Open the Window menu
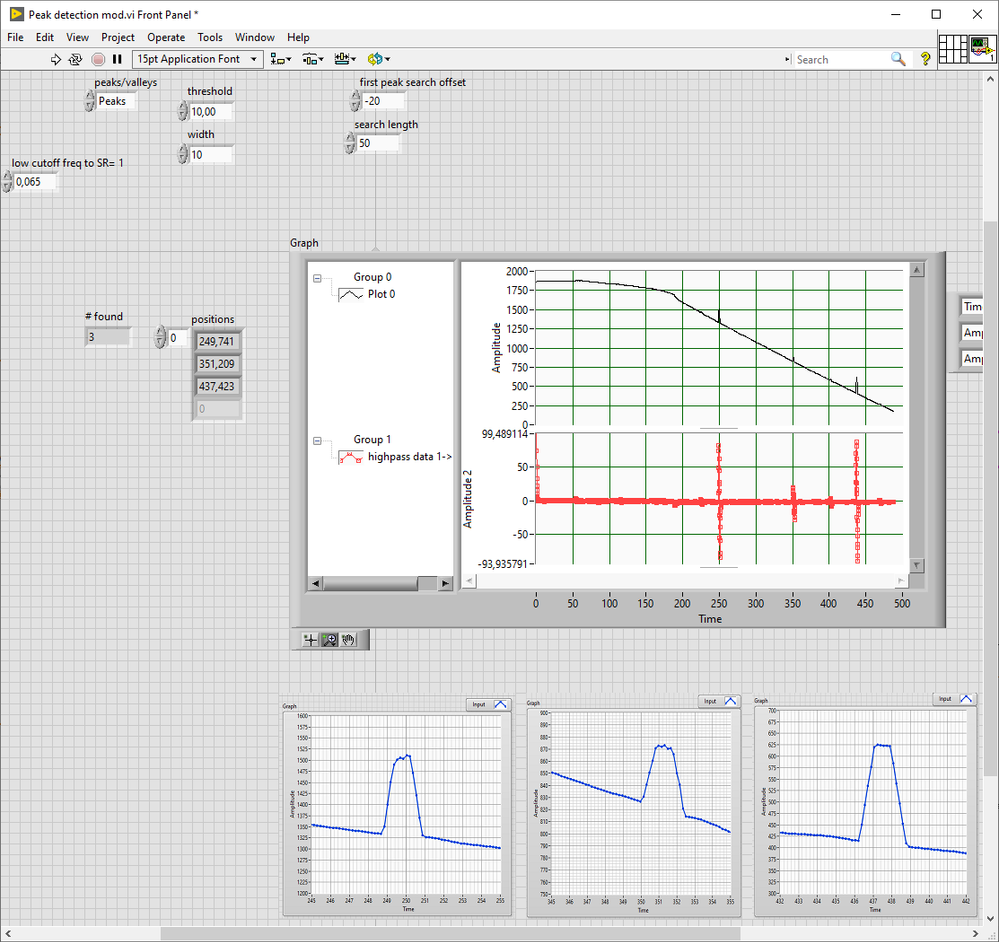999x942 pixels. 255,38
